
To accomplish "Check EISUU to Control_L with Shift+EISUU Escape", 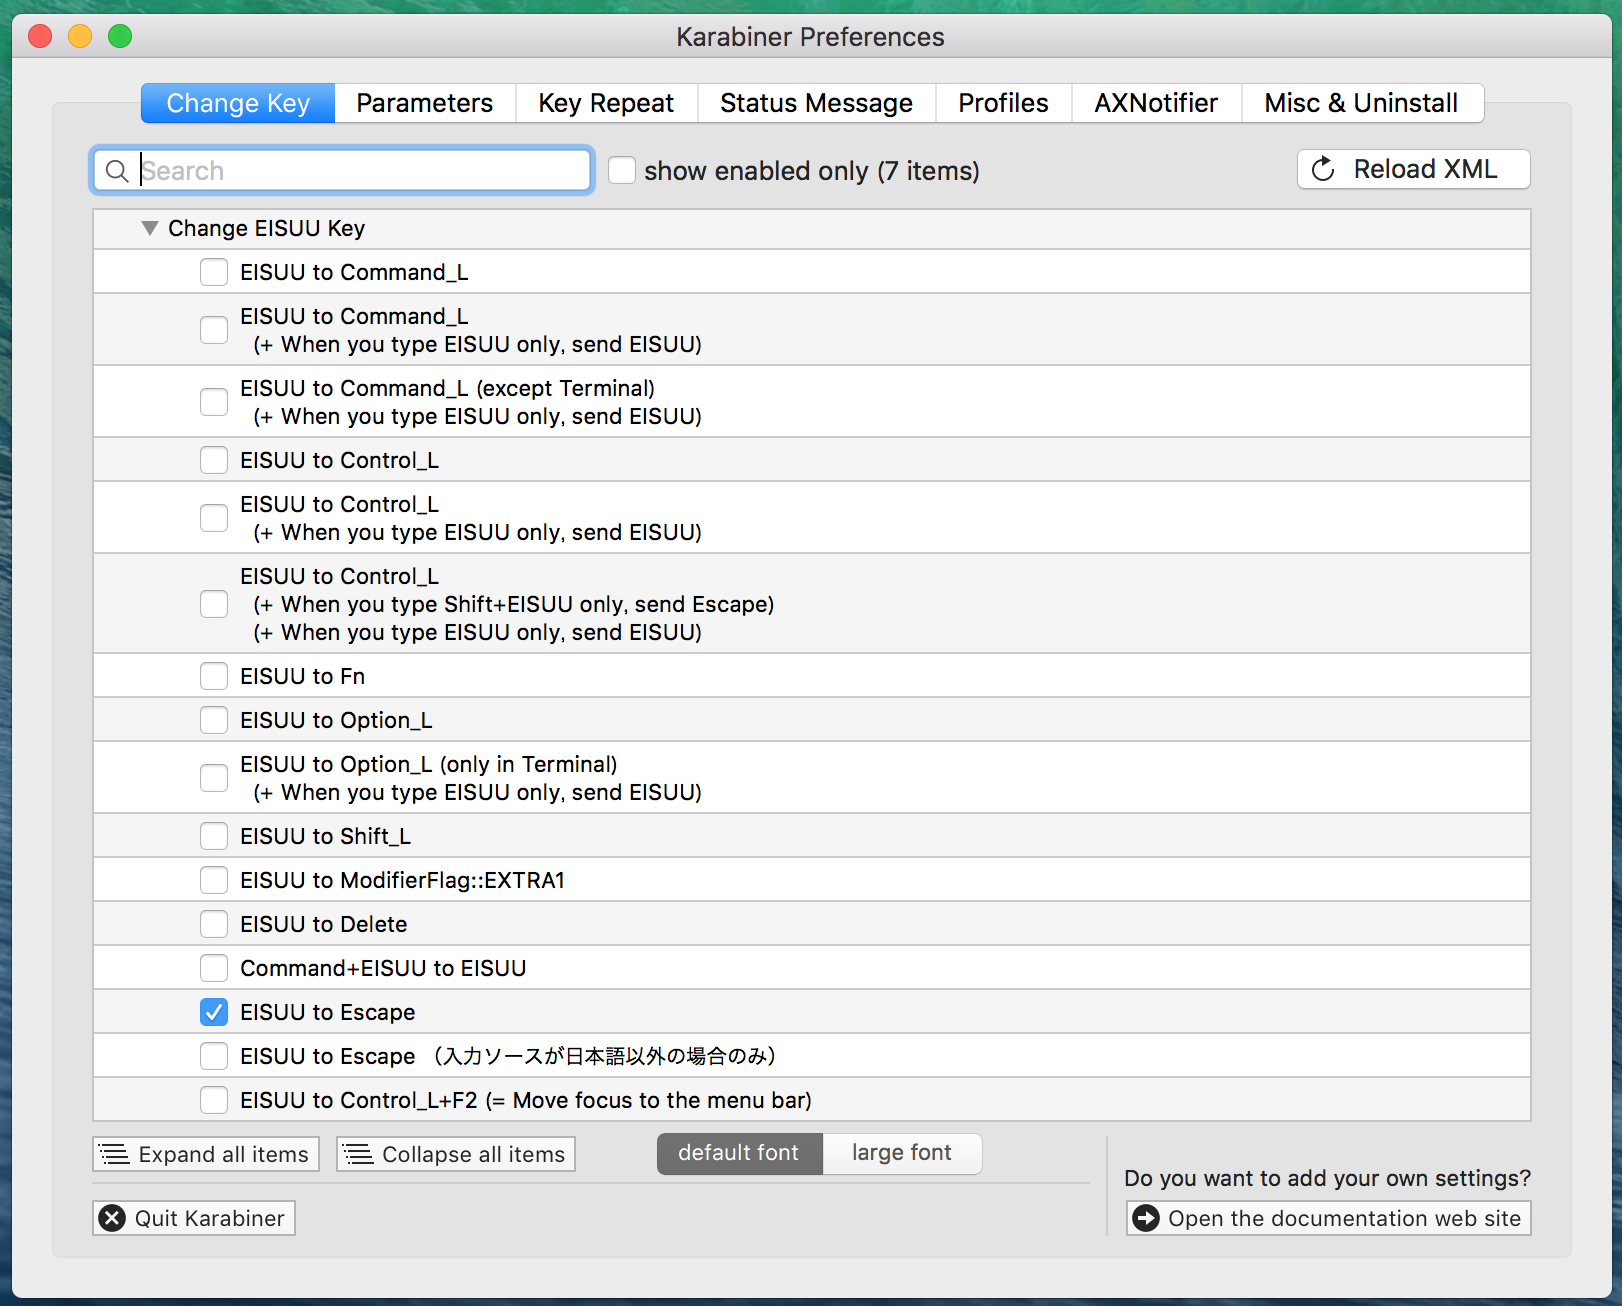I will tap(214, 604).
